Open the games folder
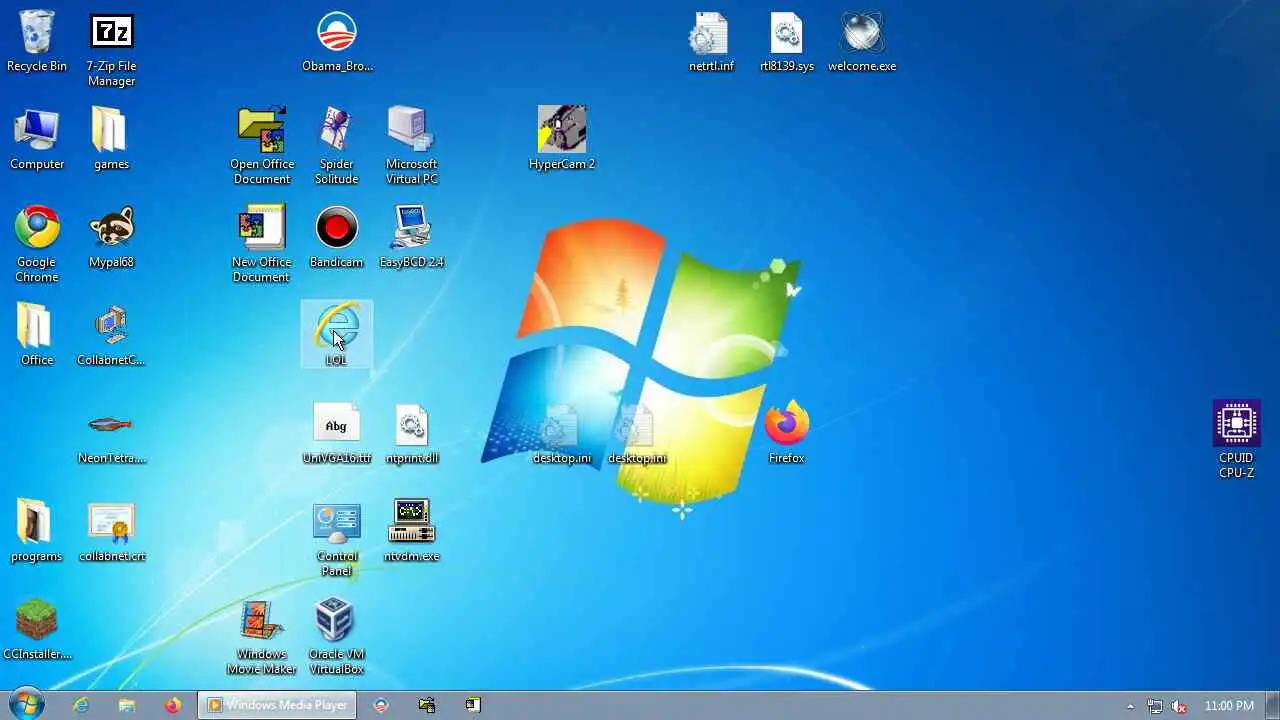The height and width of the screenshot is (720, 1280). tap(111, 140)
